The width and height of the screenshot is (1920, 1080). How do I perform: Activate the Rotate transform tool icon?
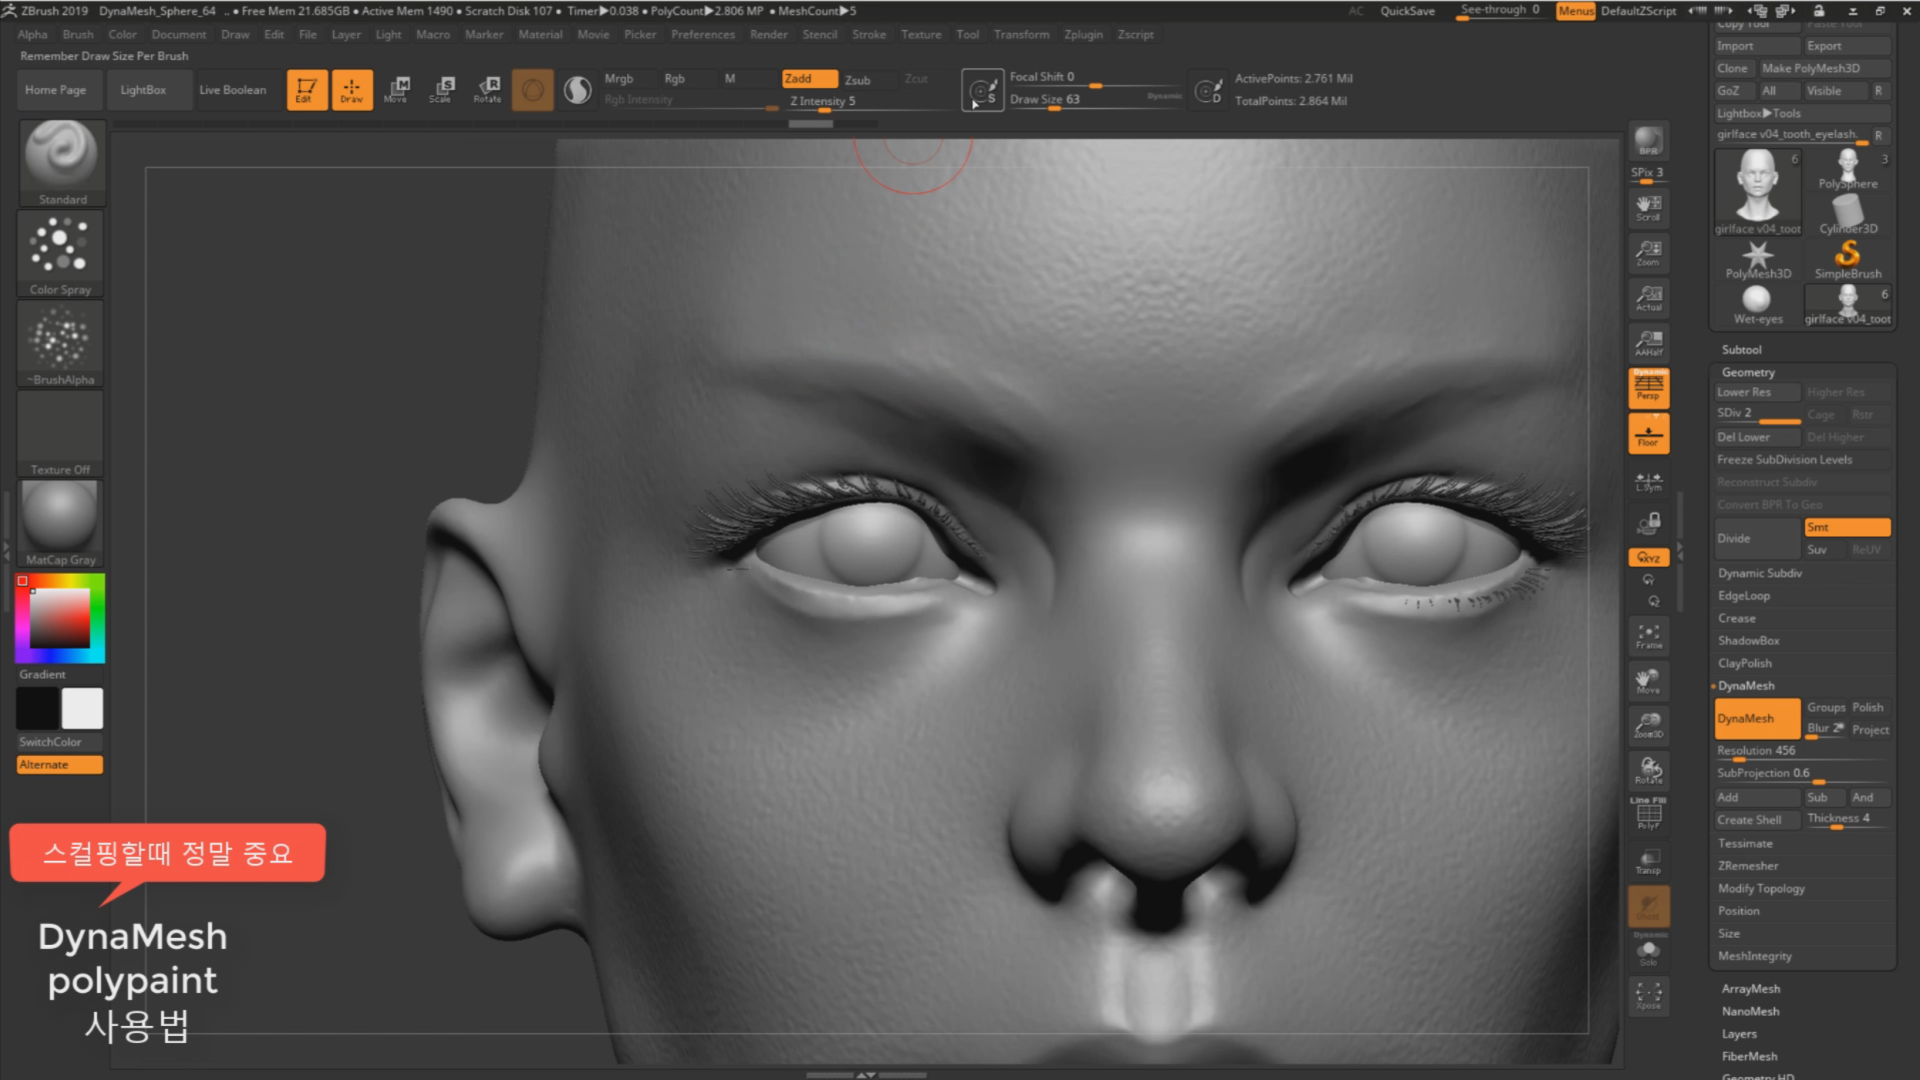[488, 89]
